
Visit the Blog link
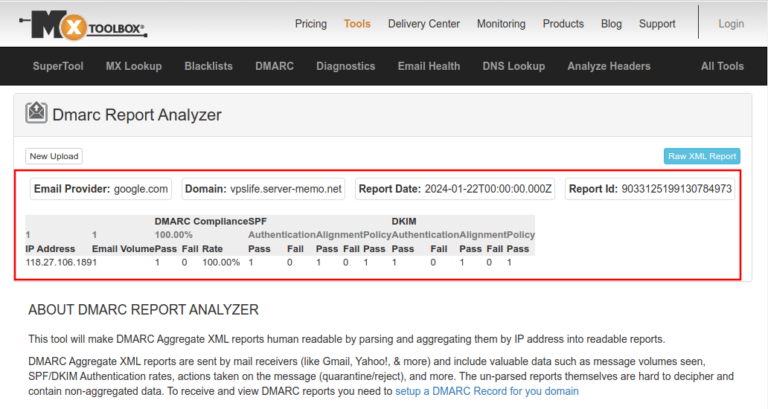pos(611,24)
